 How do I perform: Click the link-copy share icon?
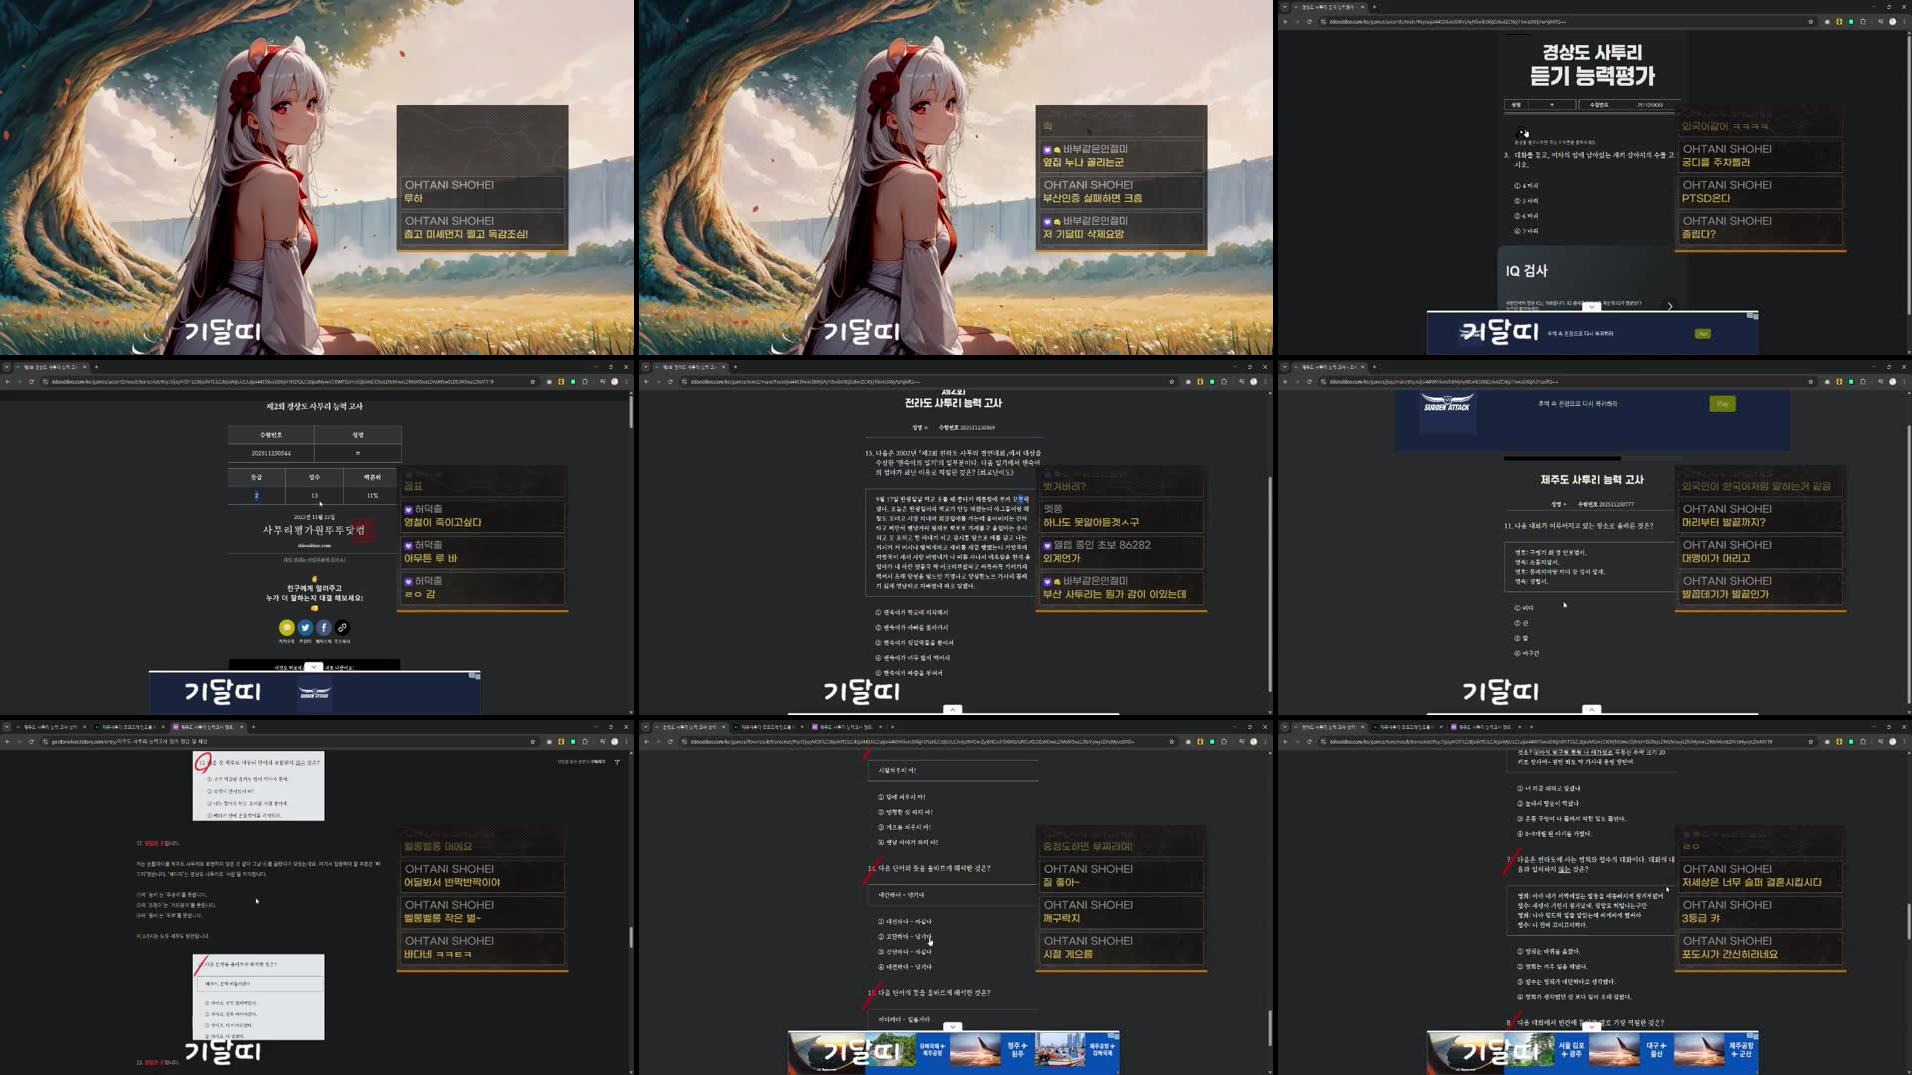pos(342,627)
